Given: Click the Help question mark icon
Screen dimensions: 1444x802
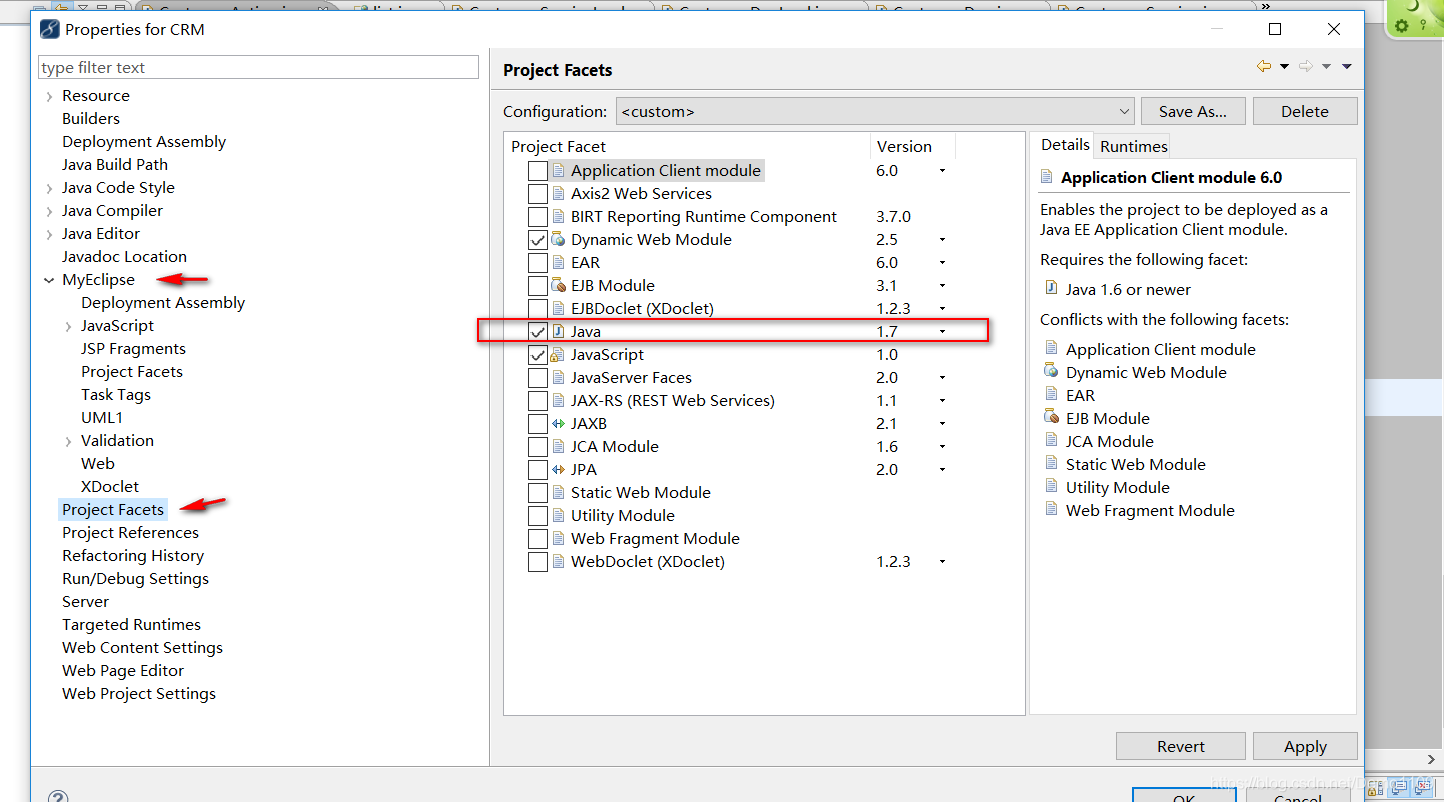Looking at the screenshot, I should pos(59,797).
